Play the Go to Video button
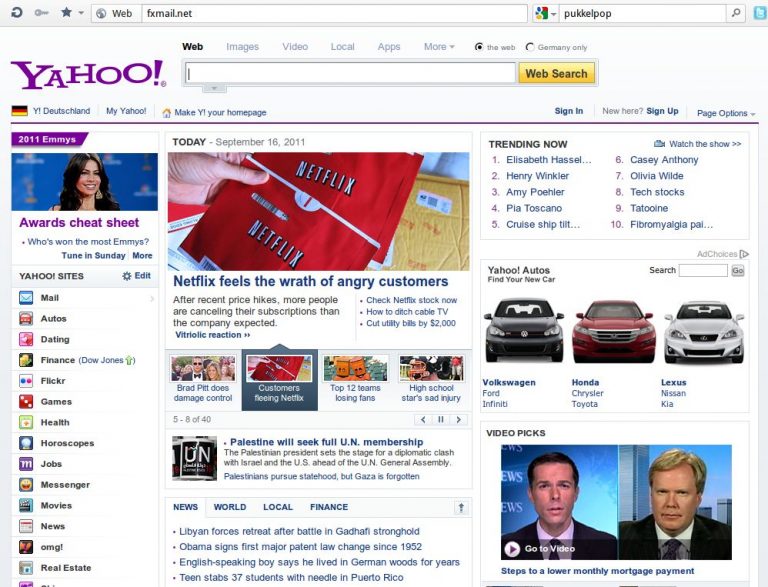The height and width of the screenshot is (587, 768). coord(512,549)
